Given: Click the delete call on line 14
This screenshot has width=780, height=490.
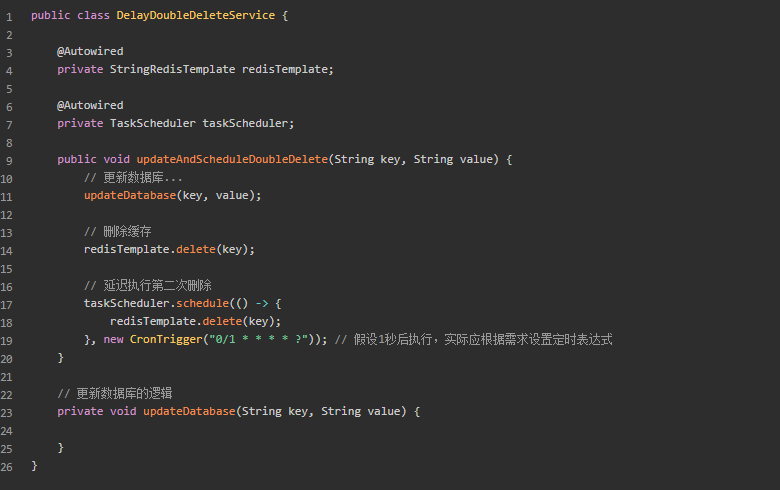Looking at the screenshot, I should [x=196, y=249].
